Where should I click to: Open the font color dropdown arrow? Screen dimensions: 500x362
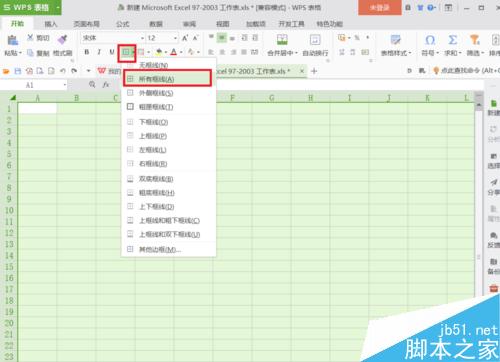pos(181,52)
